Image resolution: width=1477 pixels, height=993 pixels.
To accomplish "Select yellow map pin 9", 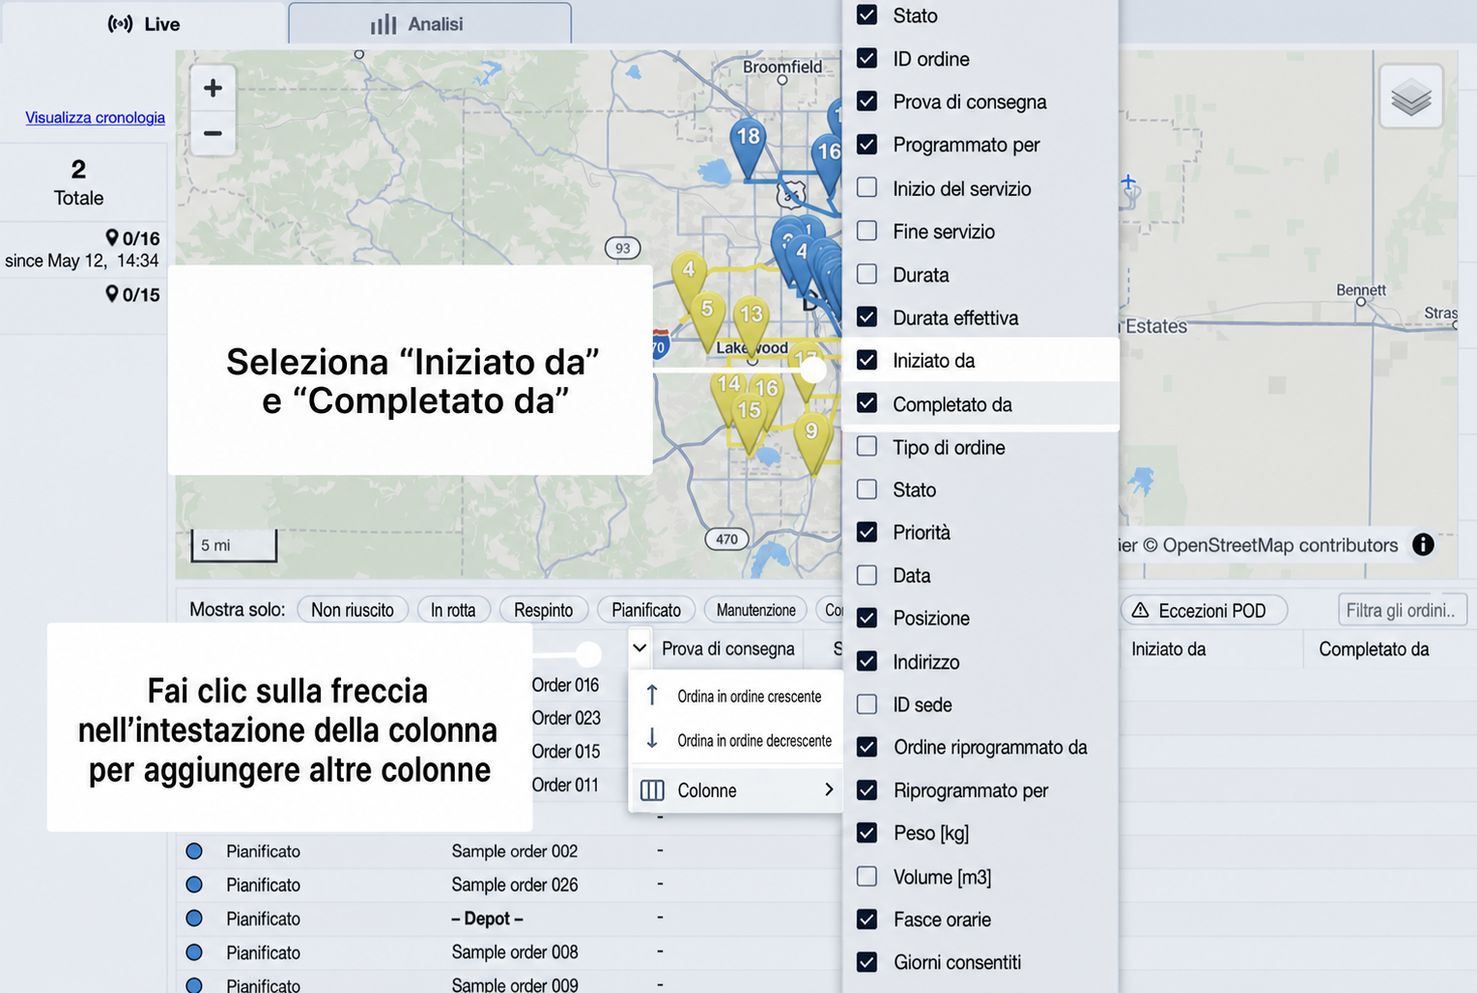I will (x=811, y=441).
